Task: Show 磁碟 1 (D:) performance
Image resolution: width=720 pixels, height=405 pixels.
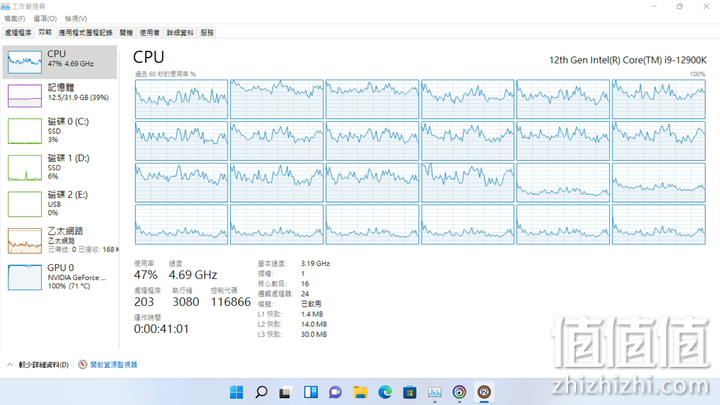Action: (60, 167)
